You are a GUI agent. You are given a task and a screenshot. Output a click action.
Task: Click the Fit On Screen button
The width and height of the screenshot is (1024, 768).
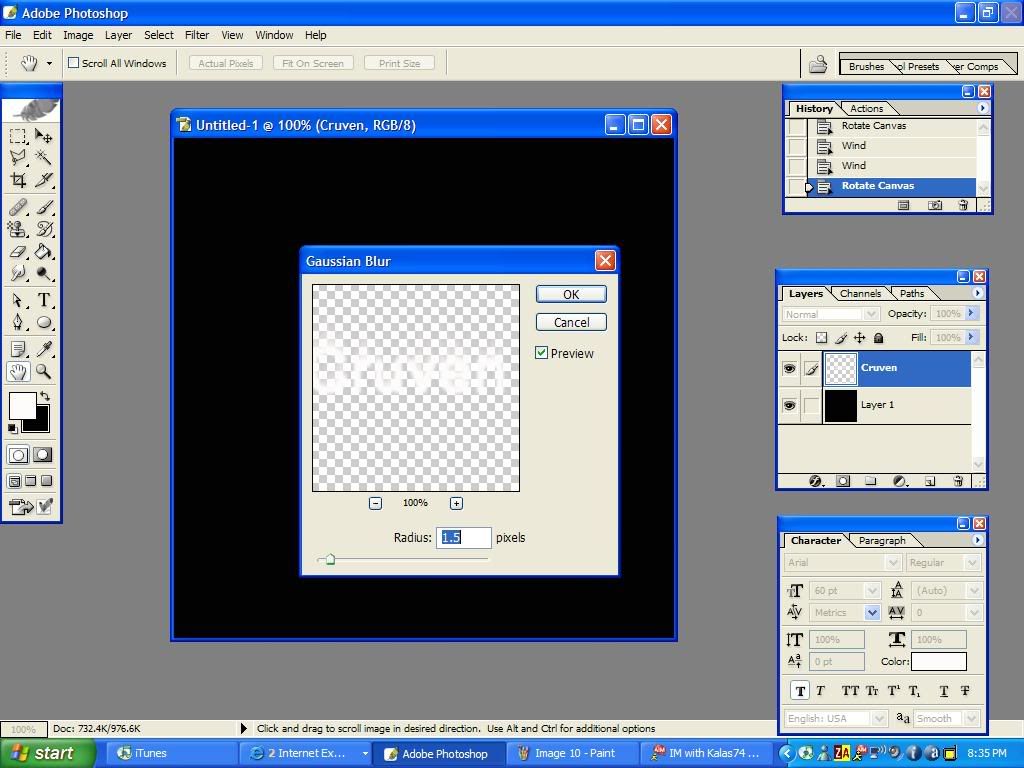click(313, 63)
